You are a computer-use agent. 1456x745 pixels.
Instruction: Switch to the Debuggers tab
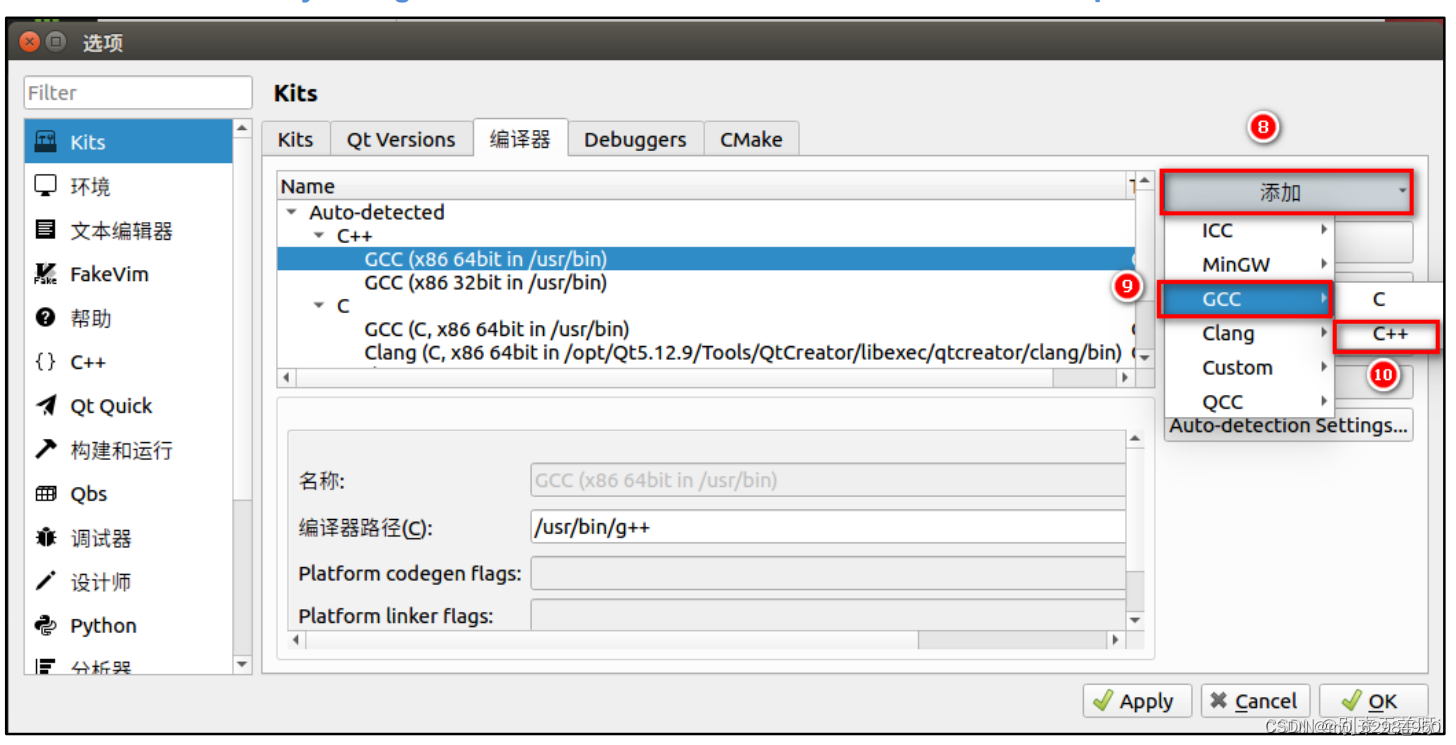635,139
